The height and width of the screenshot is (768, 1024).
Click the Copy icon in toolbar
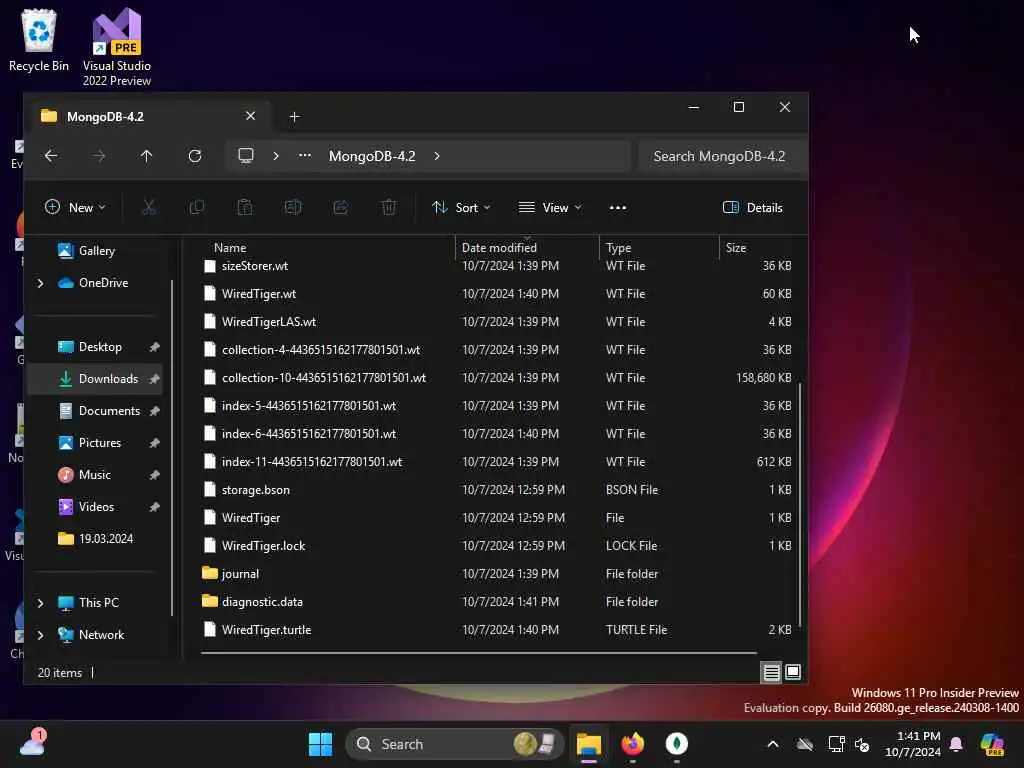coord(197,208)
